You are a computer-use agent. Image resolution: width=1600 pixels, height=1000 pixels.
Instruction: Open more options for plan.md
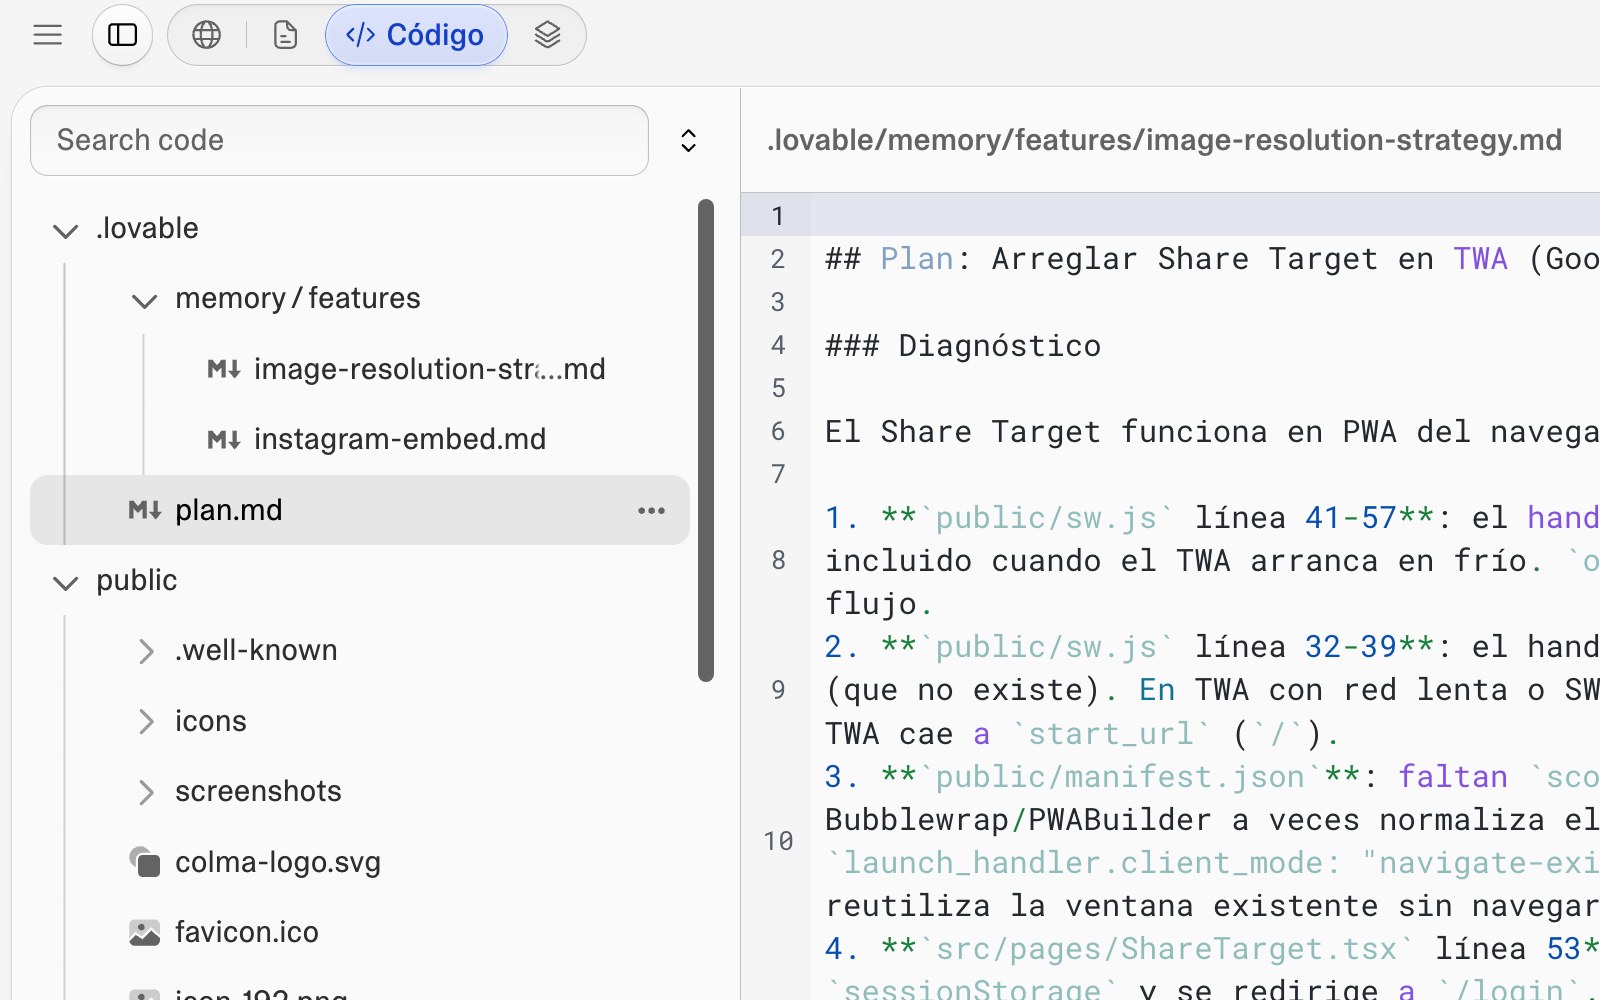[651, 510]
